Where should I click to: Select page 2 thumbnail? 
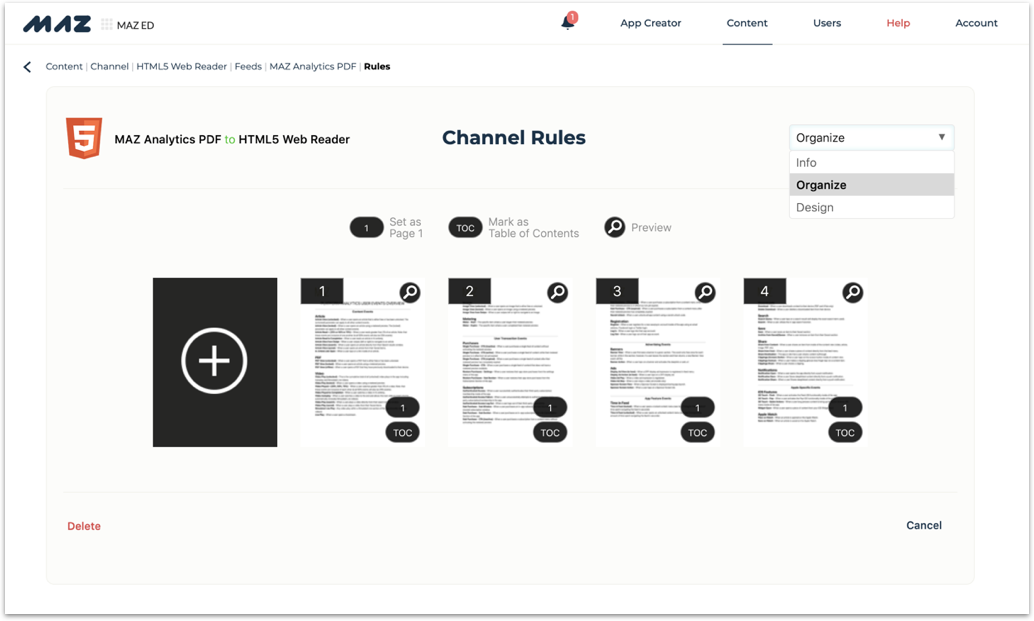pos(510,362)
